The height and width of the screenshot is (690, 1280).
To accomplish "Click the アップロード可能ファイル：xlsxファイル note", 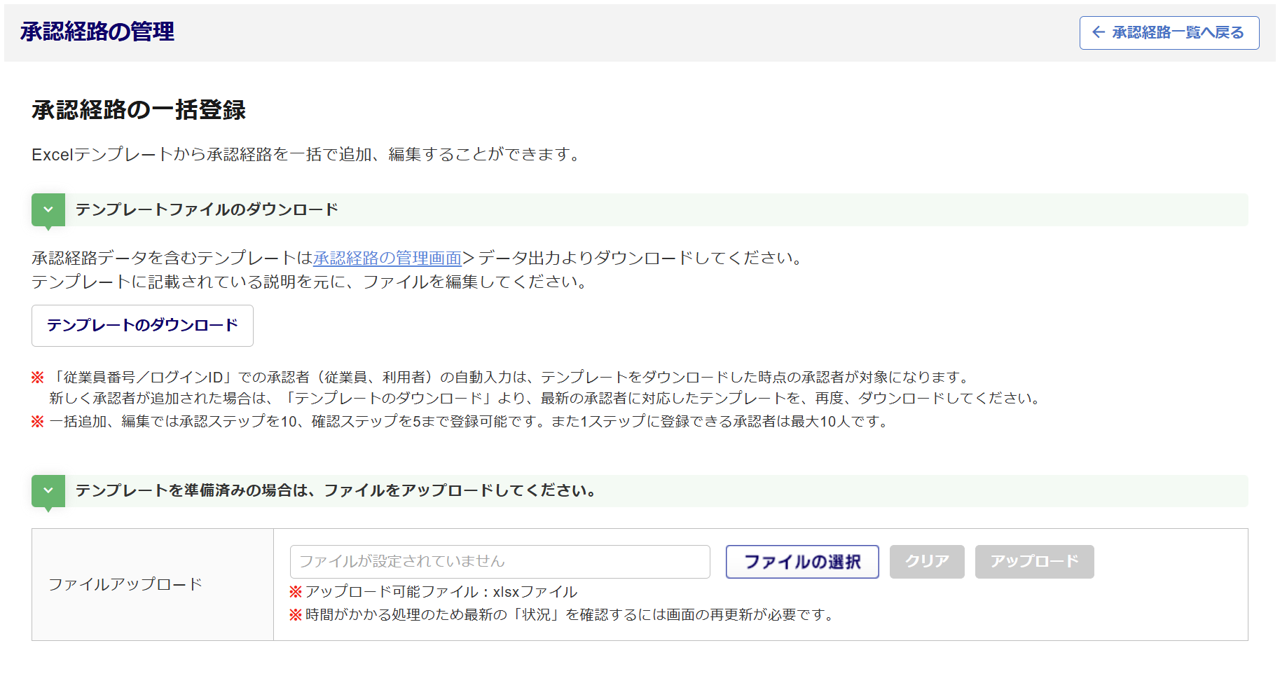I will 433,592.
